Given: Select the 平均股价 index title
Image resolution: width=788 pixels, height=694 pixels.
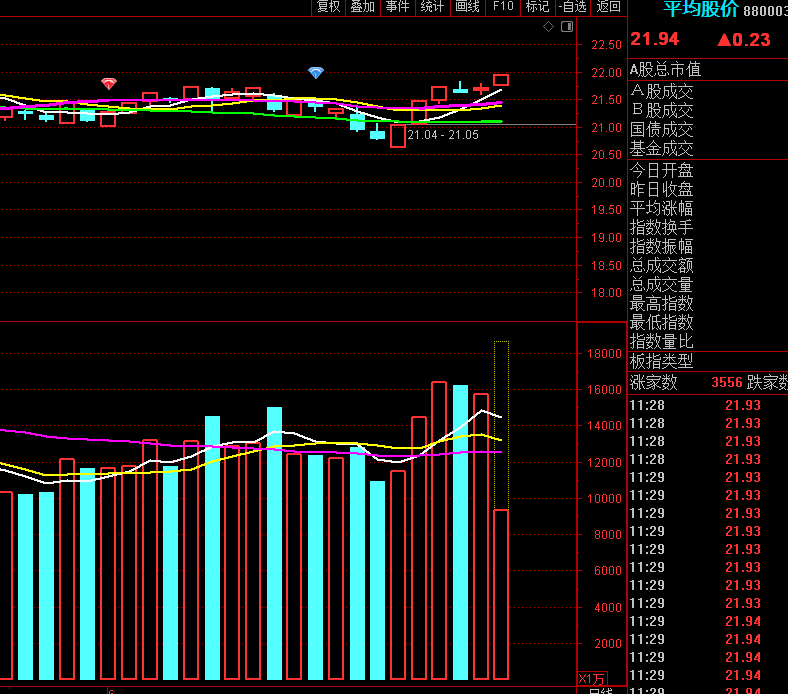Looking at the screenshot, I should point(701,9).
